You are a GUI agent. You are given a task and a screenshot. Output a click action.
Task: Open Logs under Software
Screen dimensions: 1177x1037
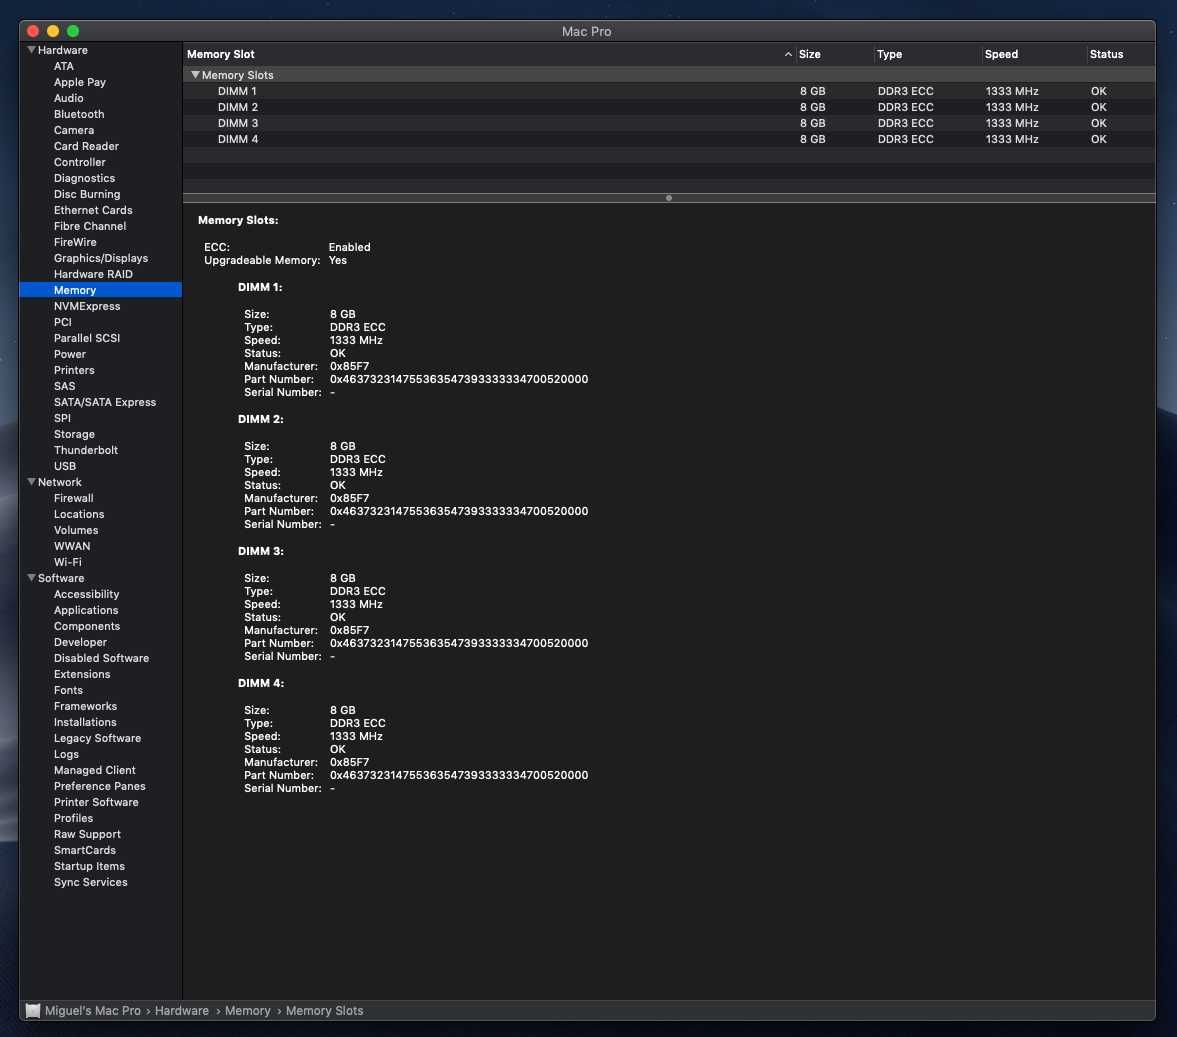pos(66,755)
